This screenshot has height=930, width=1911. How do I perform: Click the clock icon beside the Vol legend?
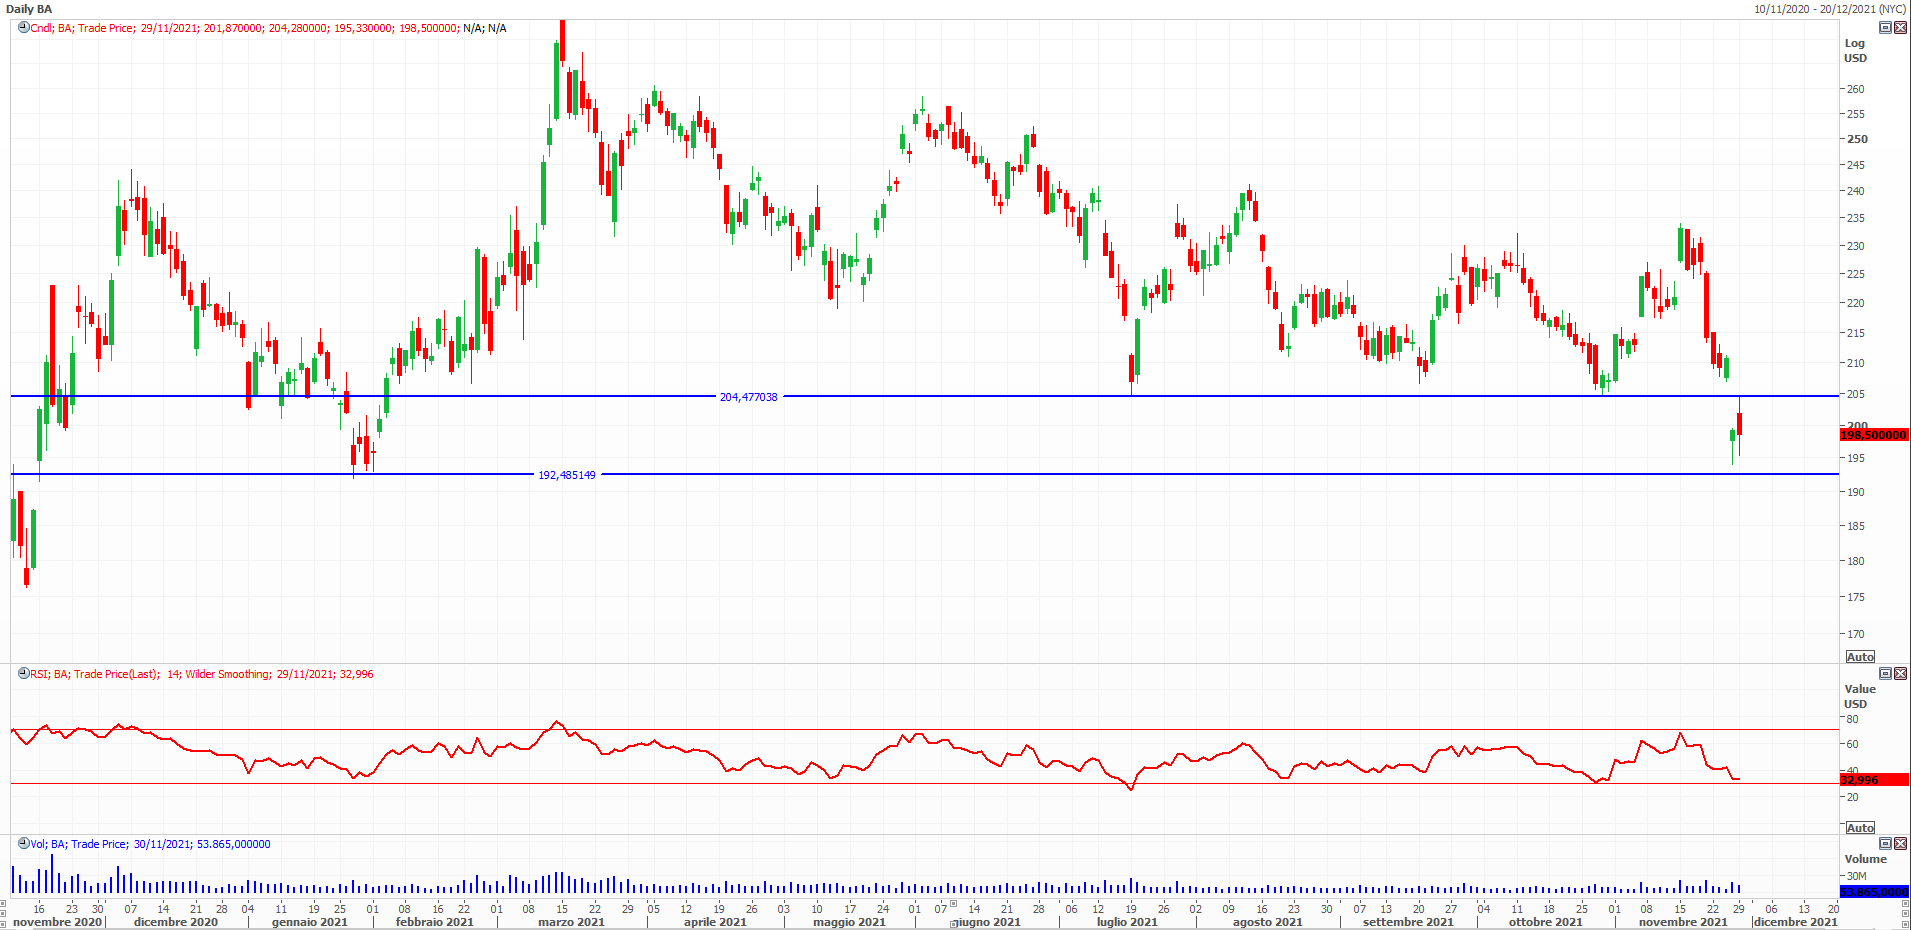point(23,844)
